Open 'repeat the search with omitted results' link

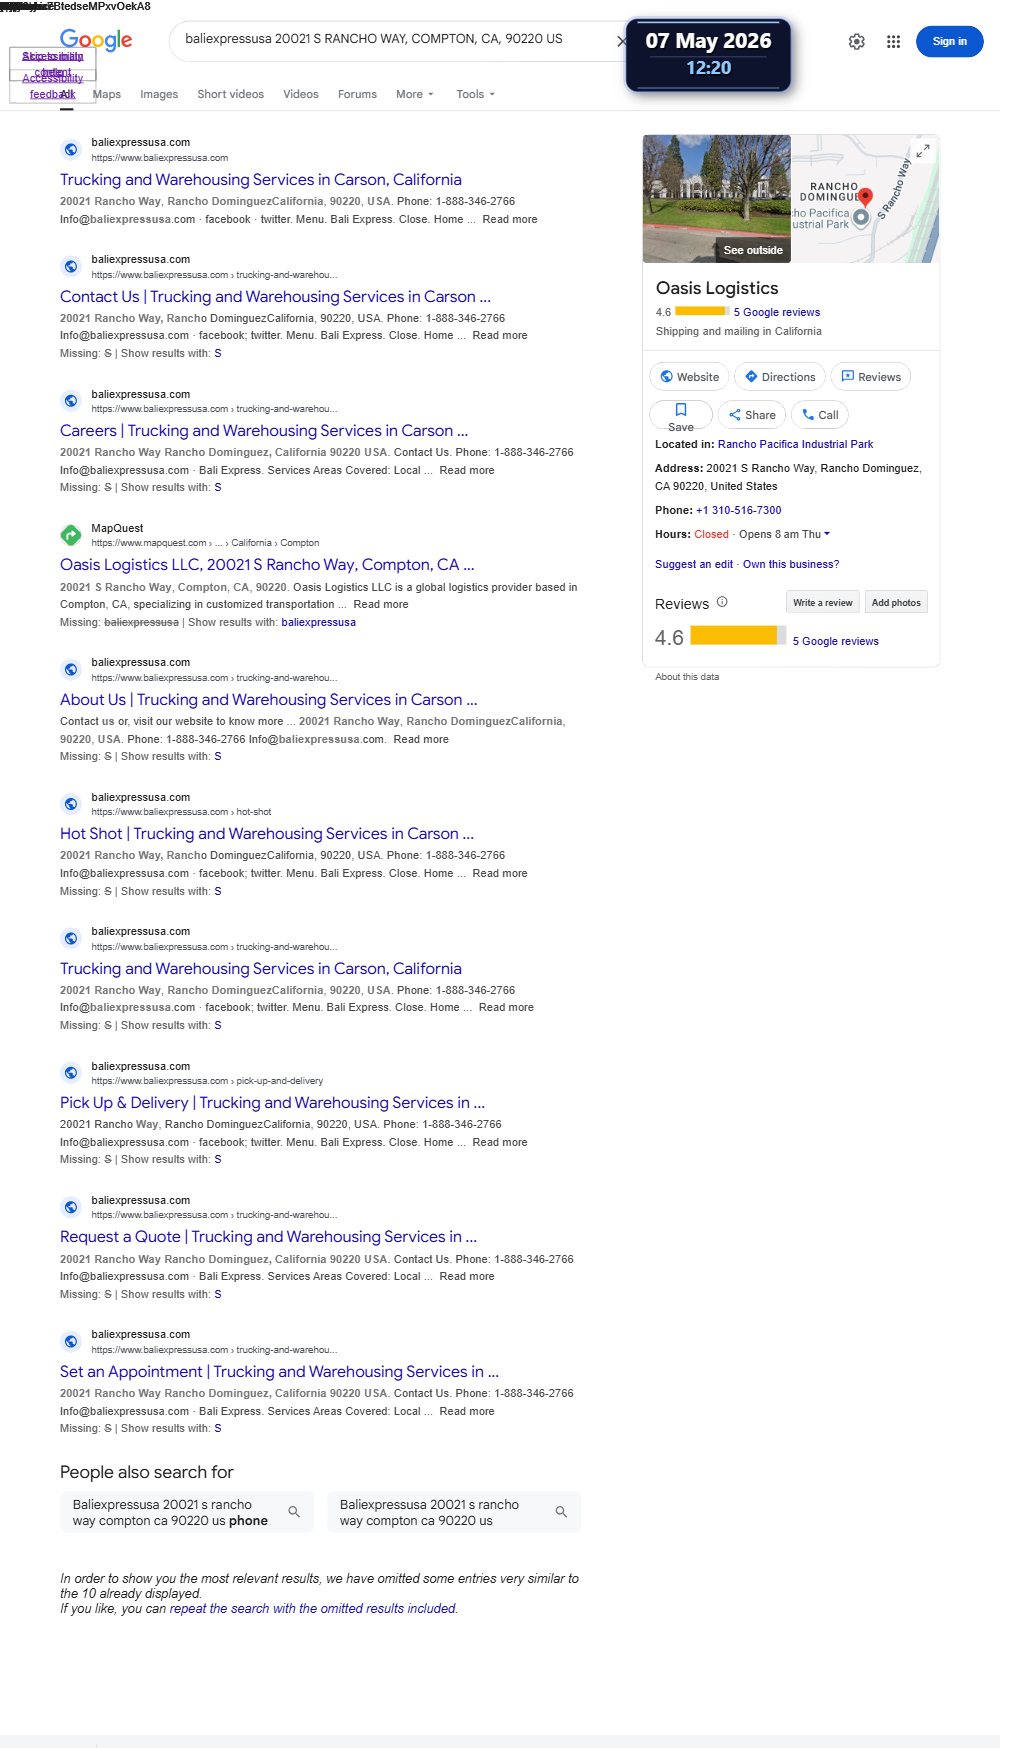pyautogui.click(x=313, y=1609)
